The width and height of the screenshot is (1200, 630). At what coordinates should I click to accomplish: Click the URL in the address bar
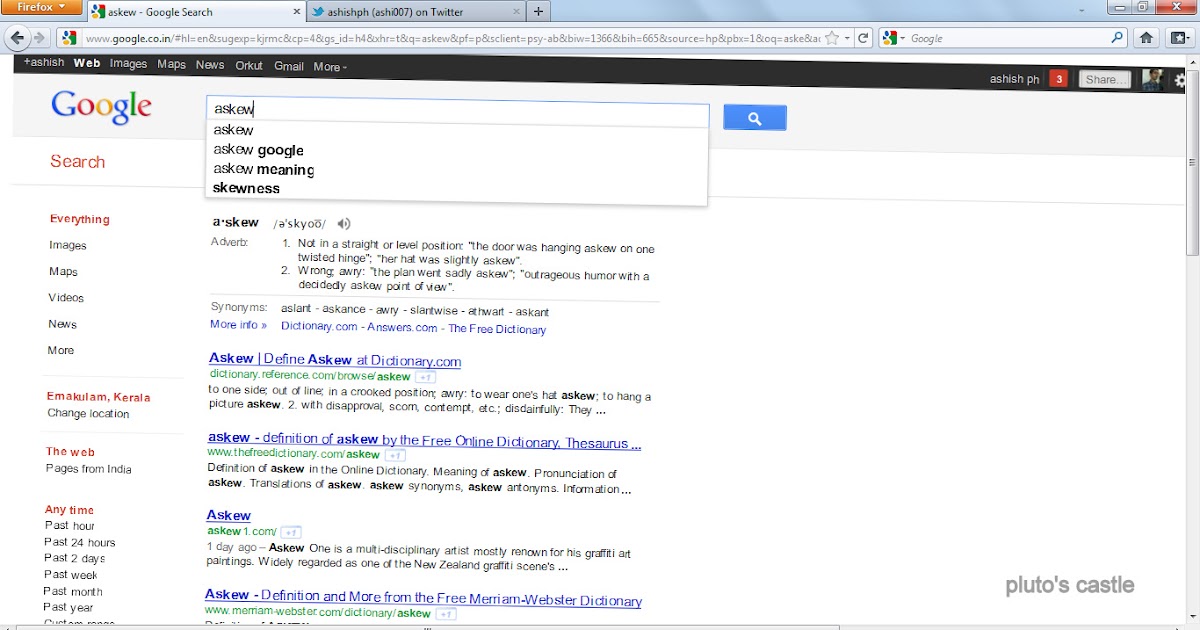(x=452, y=38)
